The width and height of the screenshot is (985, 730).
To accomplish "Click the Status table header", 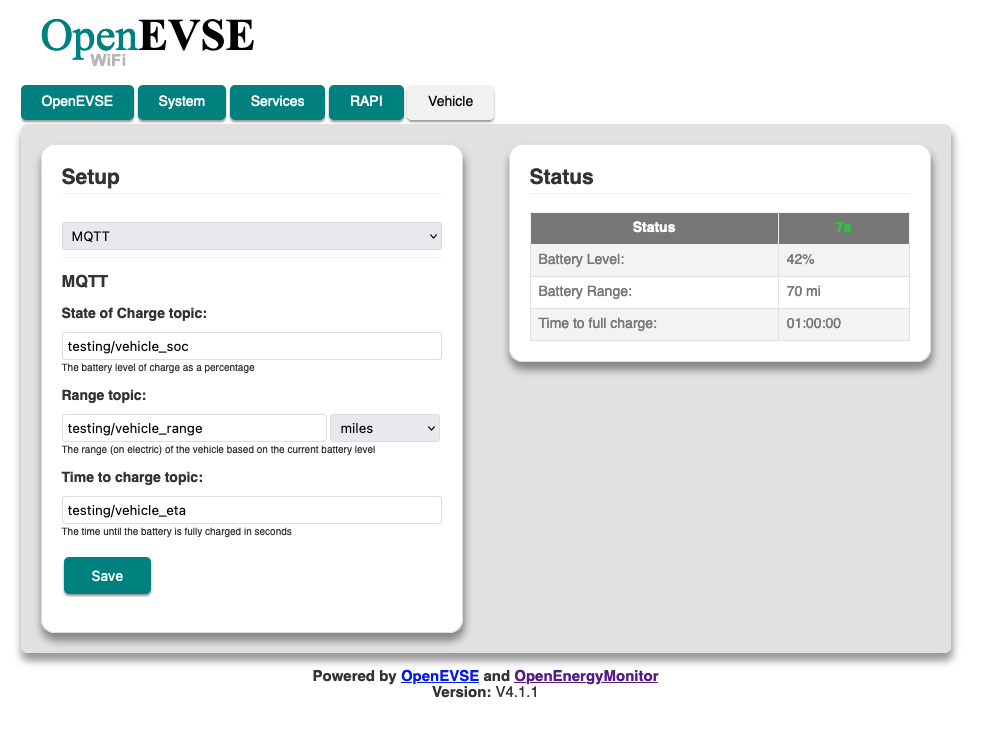I will [x=653, y=227].
